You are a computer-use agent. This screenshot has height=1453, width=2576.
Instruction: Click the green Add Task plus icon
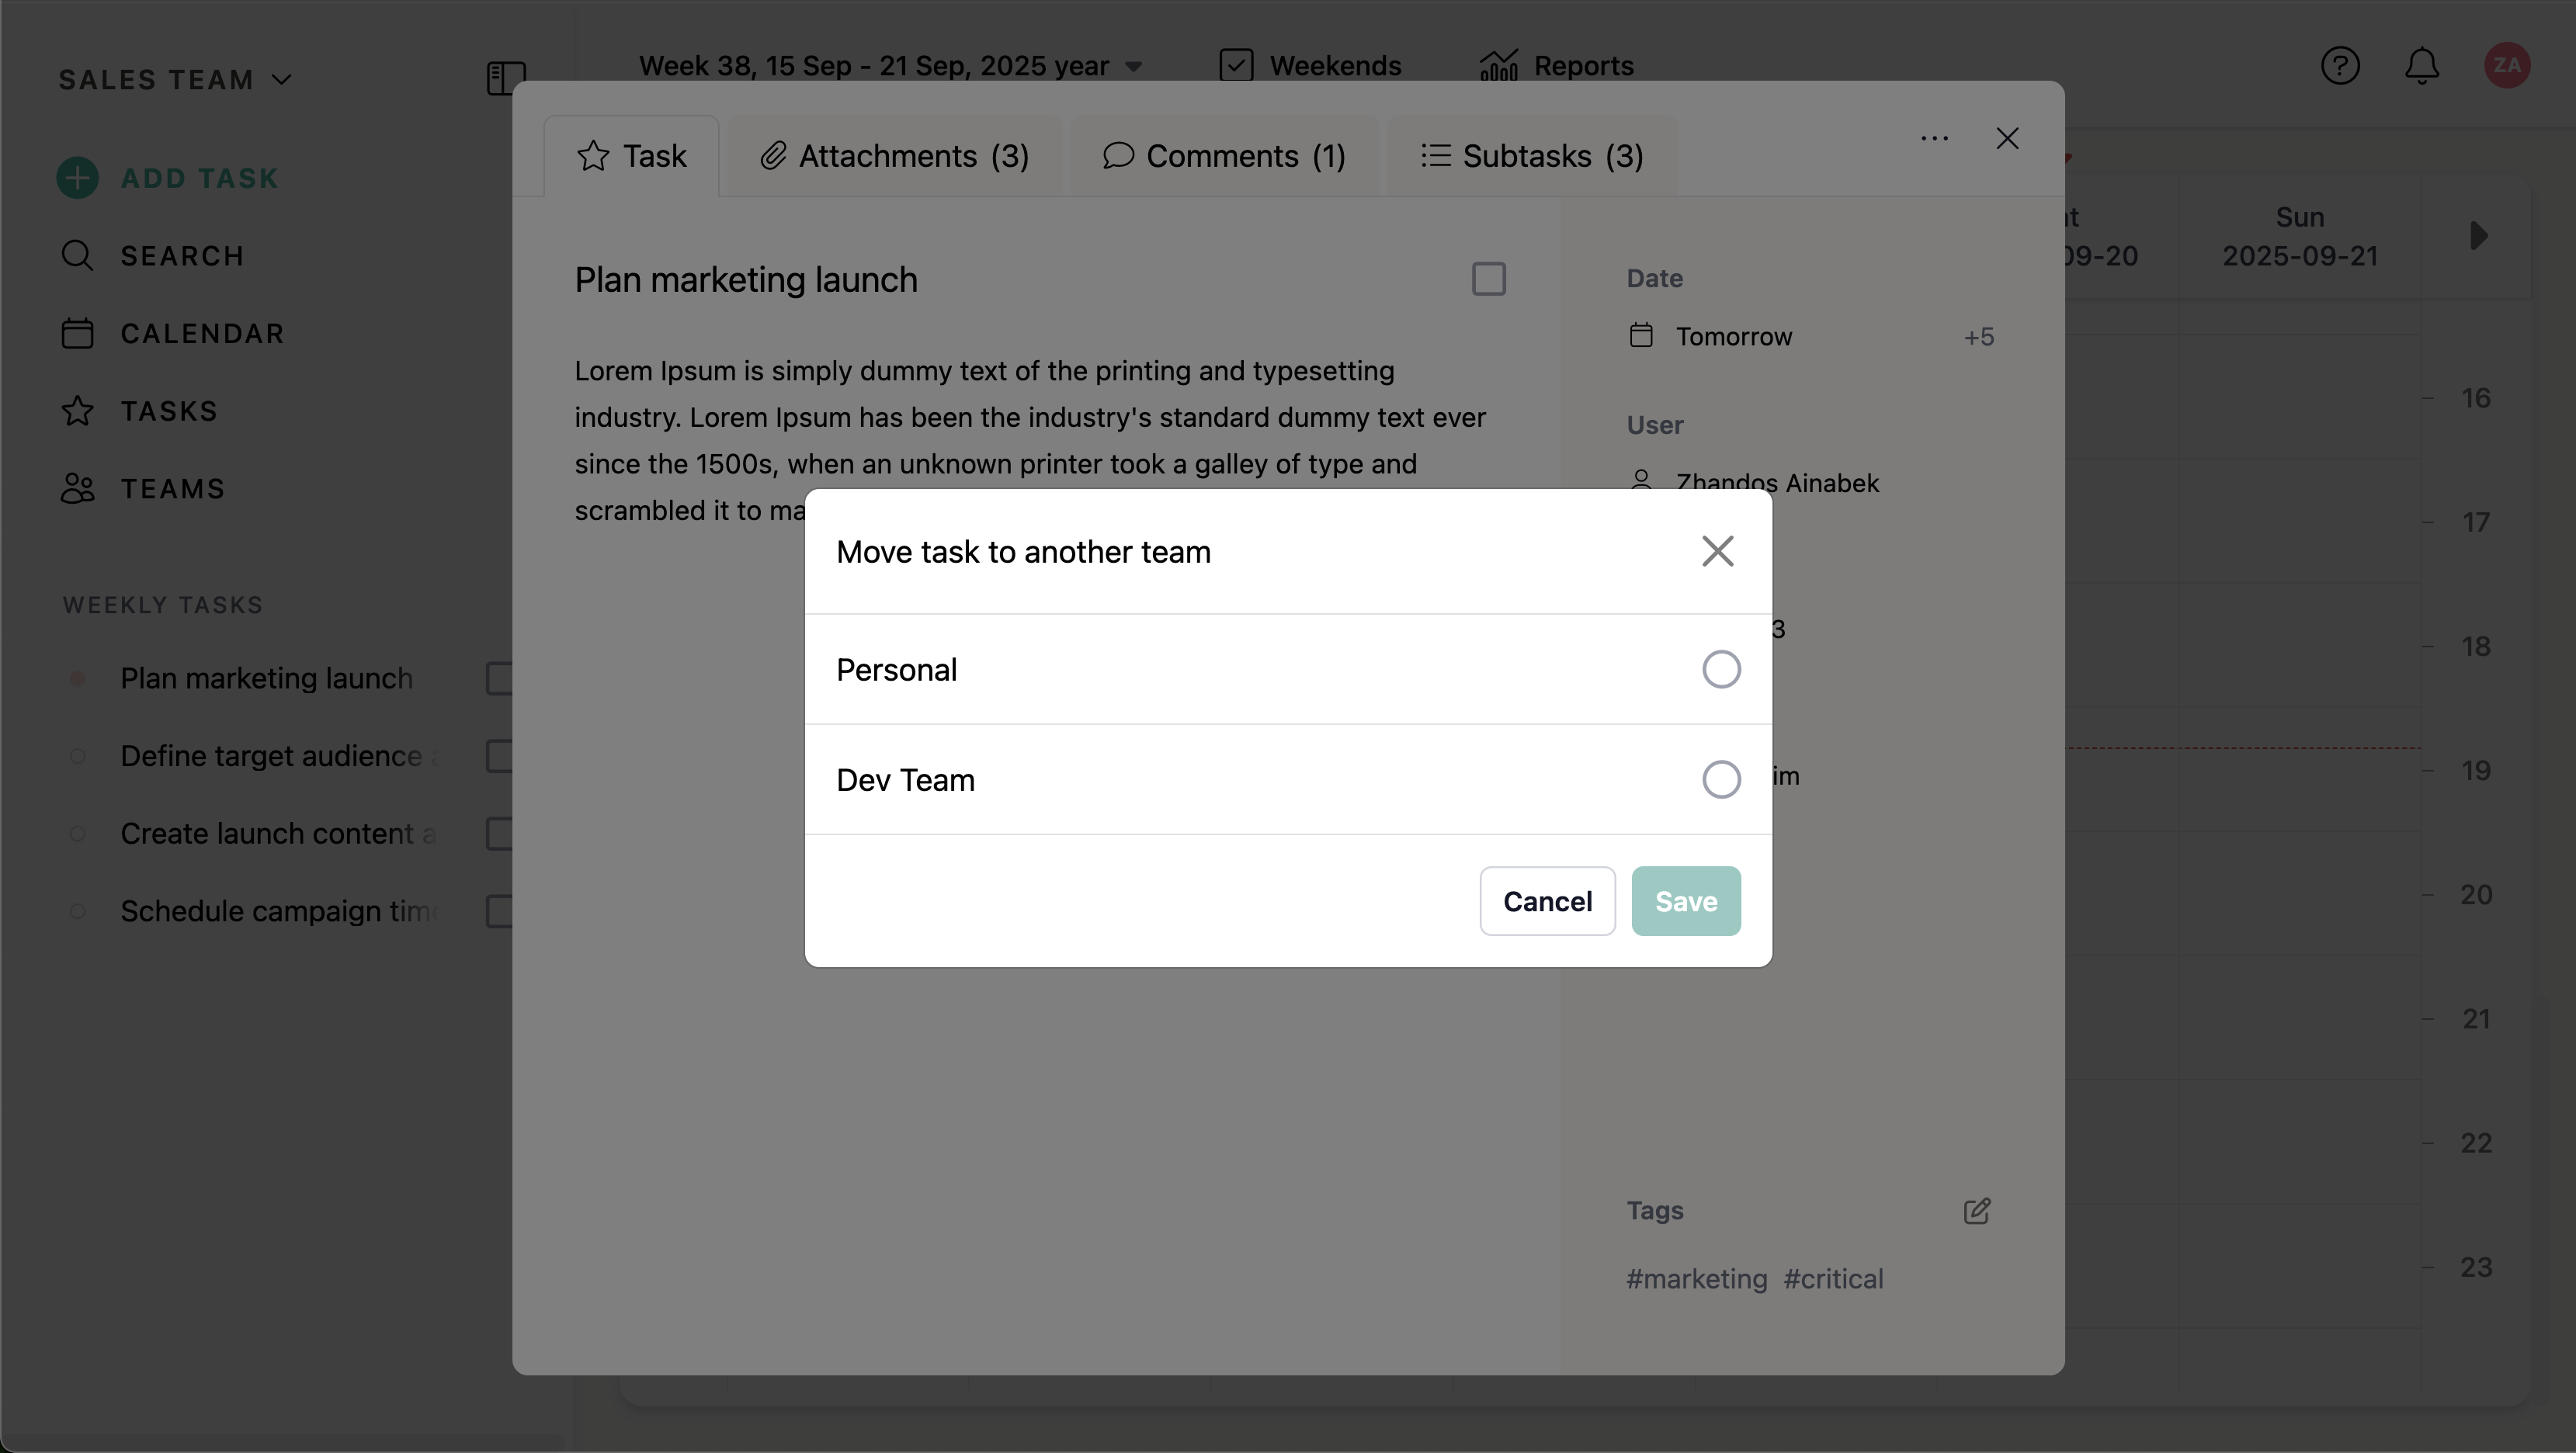click(77, 178)
